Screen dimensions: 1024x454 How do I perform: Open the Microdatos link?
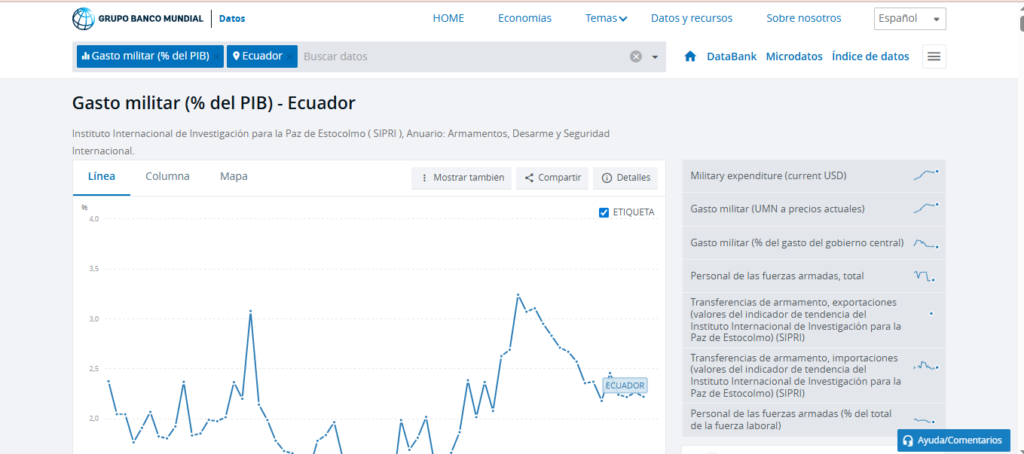(794, 57)
